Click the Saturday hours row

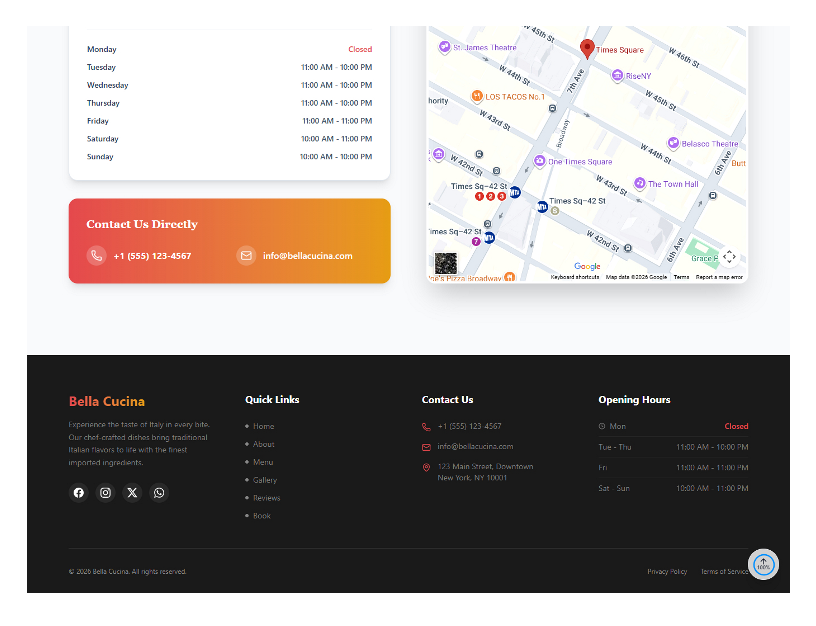click(x=230, y=138)
